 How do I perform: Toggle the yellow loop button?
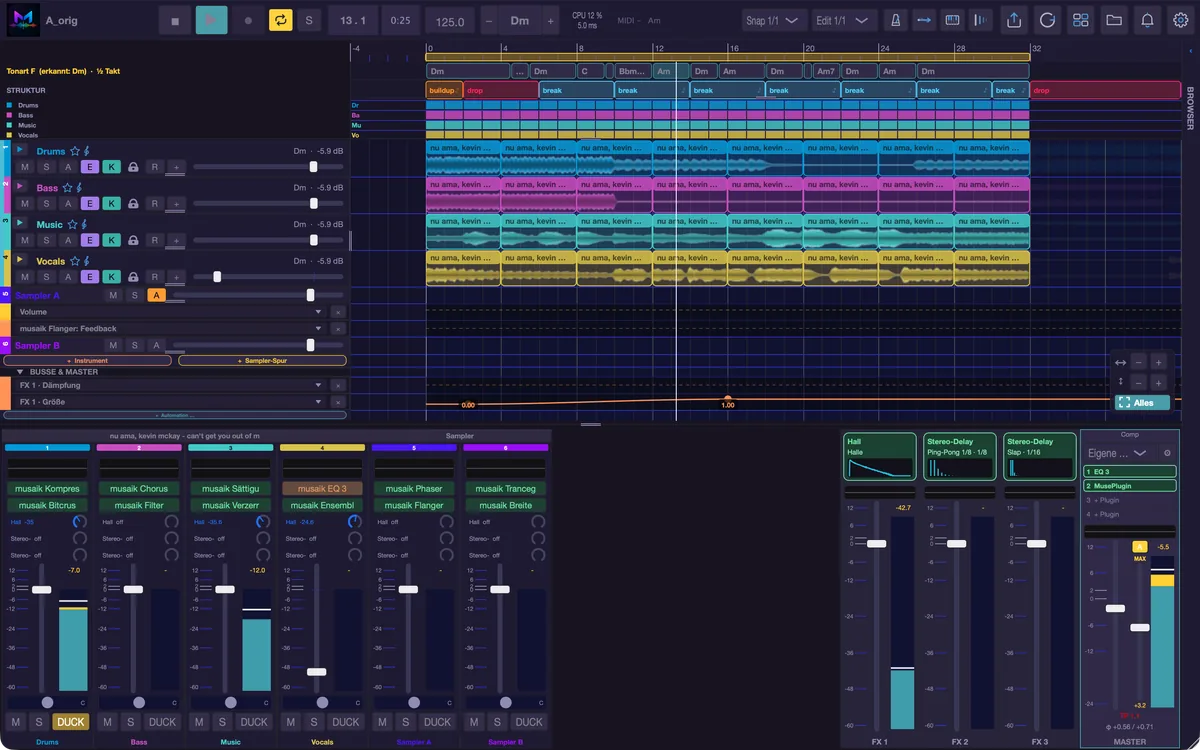tap(280, 20)
